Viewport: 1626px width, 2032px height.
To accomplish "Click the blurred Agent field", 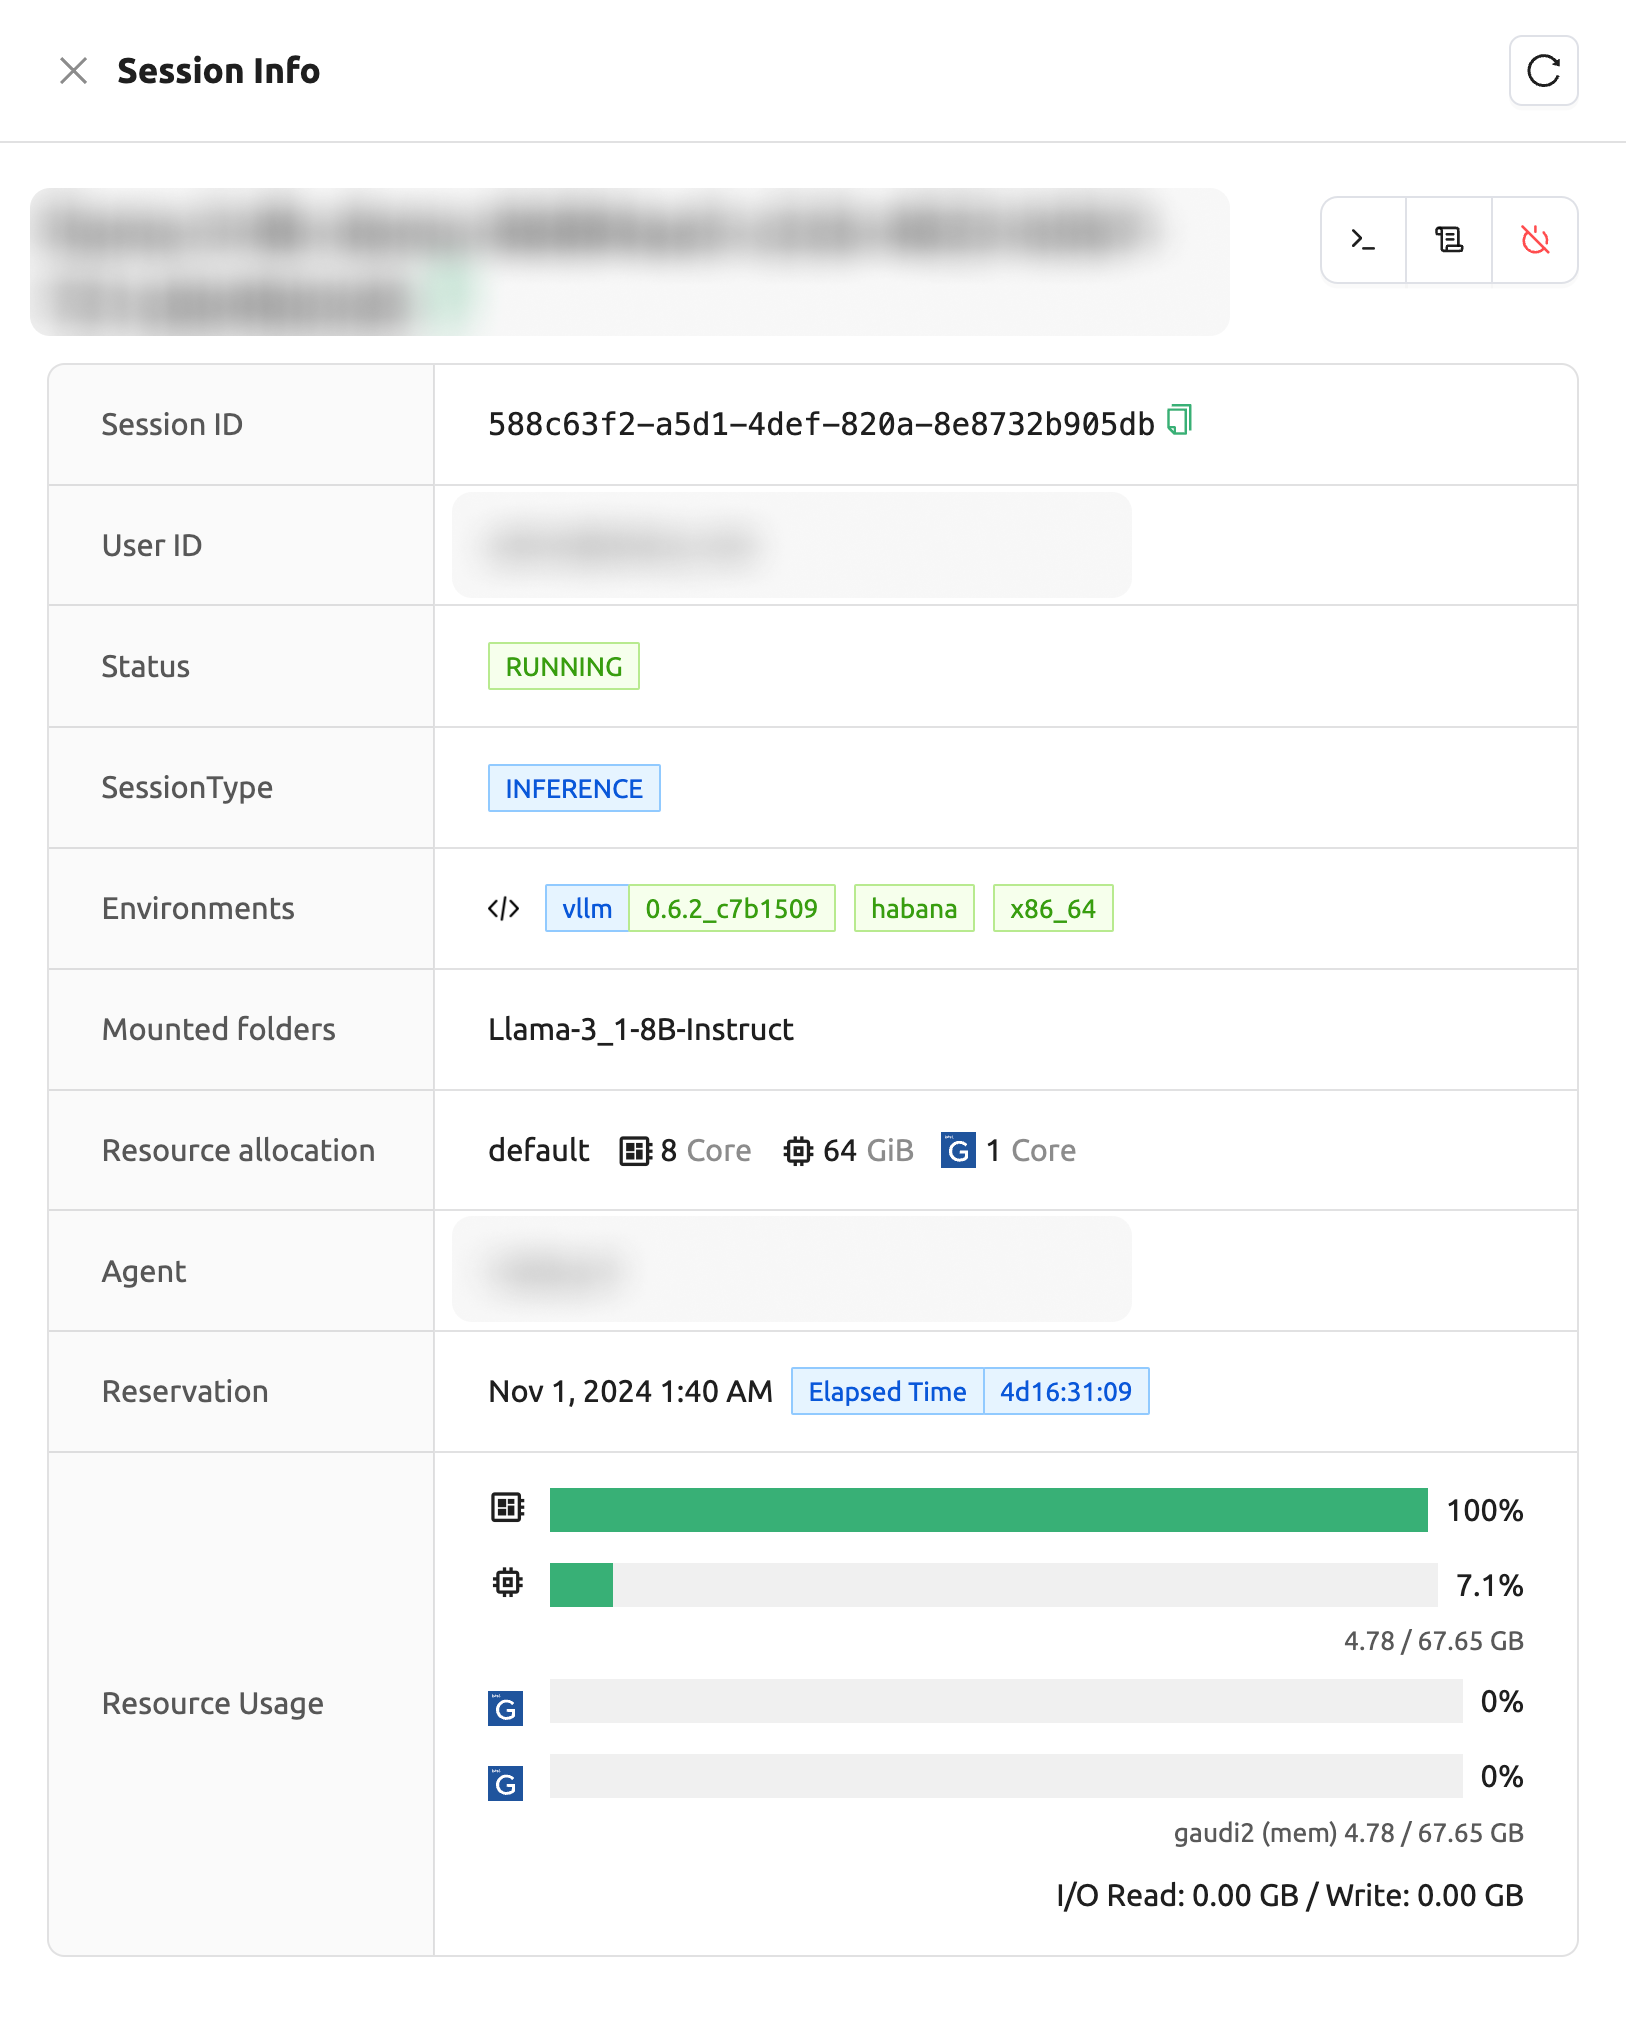I will coord(792,1270).
